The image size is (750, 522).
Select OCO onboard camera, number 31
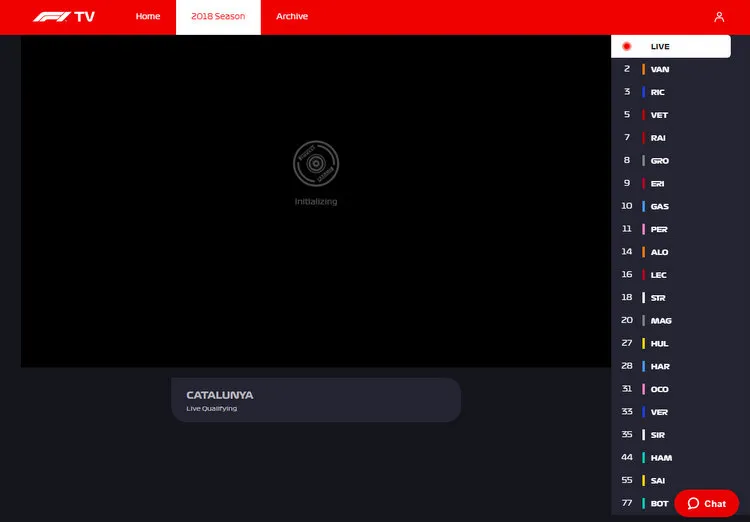[671, 389]
